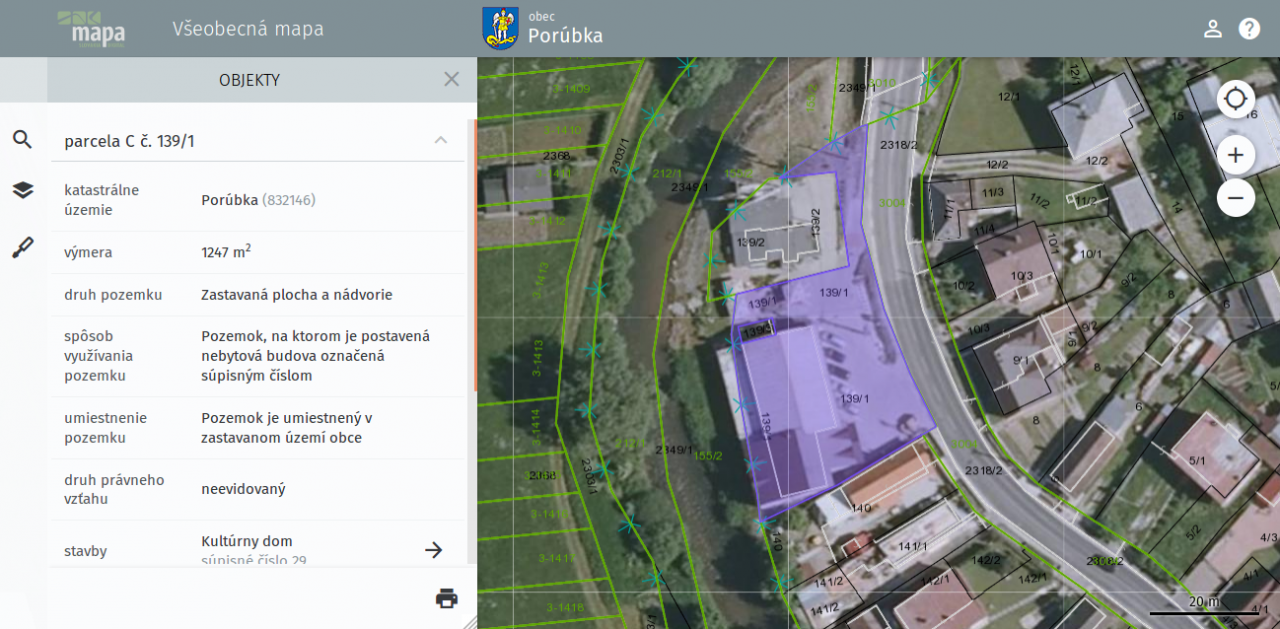Center map on my location
The width and height of the screenshot is (1280, 629).
coord(1235,99)
